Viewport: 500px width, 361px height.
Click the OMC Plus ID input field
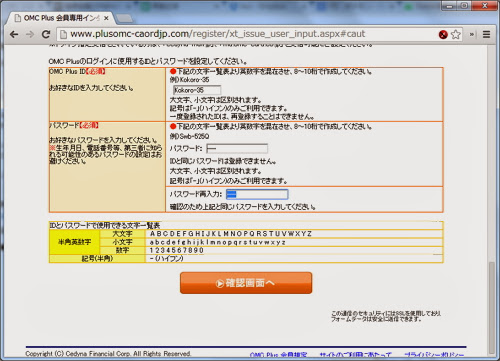[x=197, y=90]
